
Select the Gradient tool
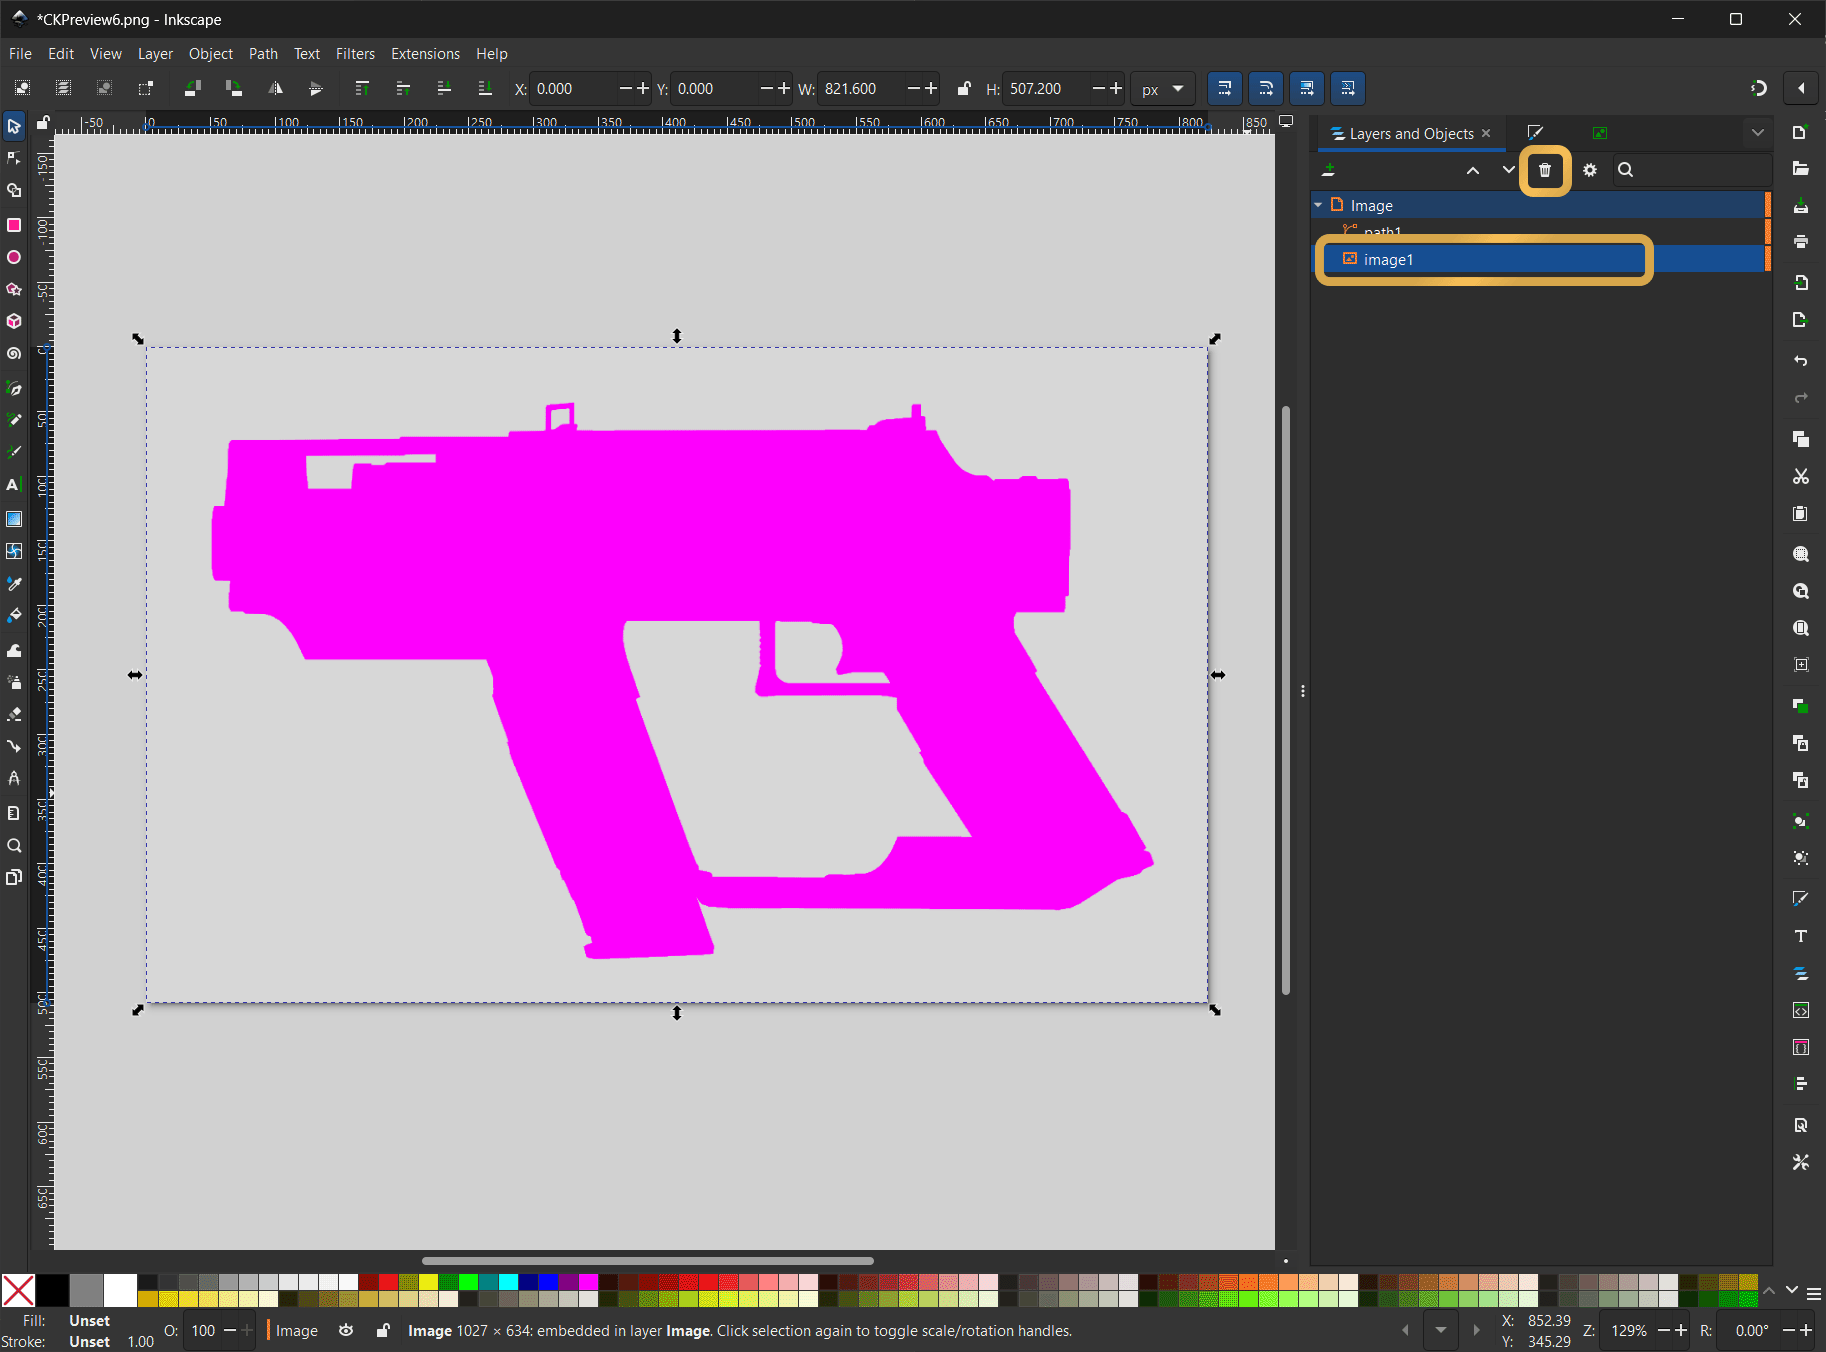(x=14, y=518)
